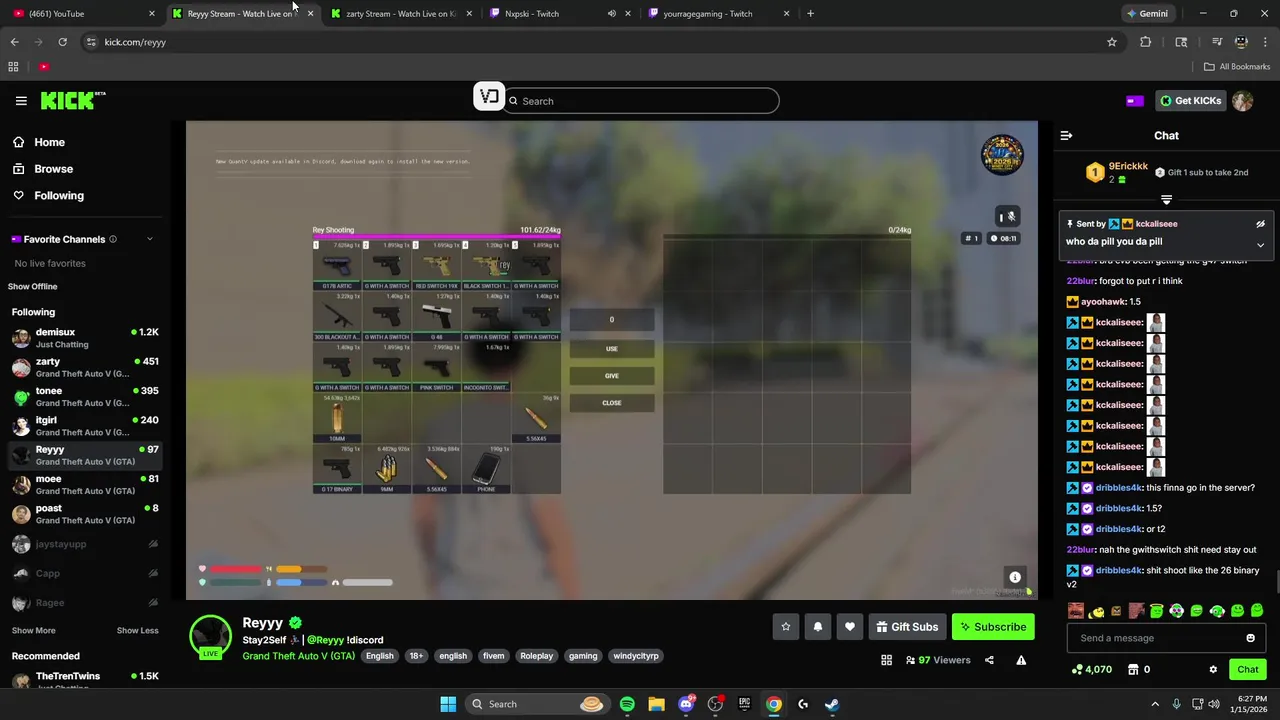
Task: Toggle muted microphone indicator on stream
Action: tap(1007, 217)
